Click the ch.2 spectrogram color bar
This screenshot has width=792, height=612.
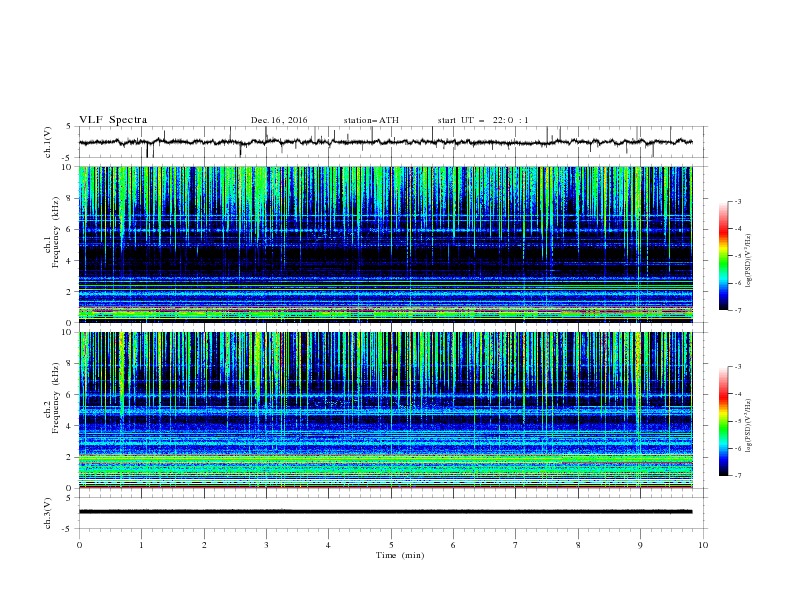tap(723, 421)
